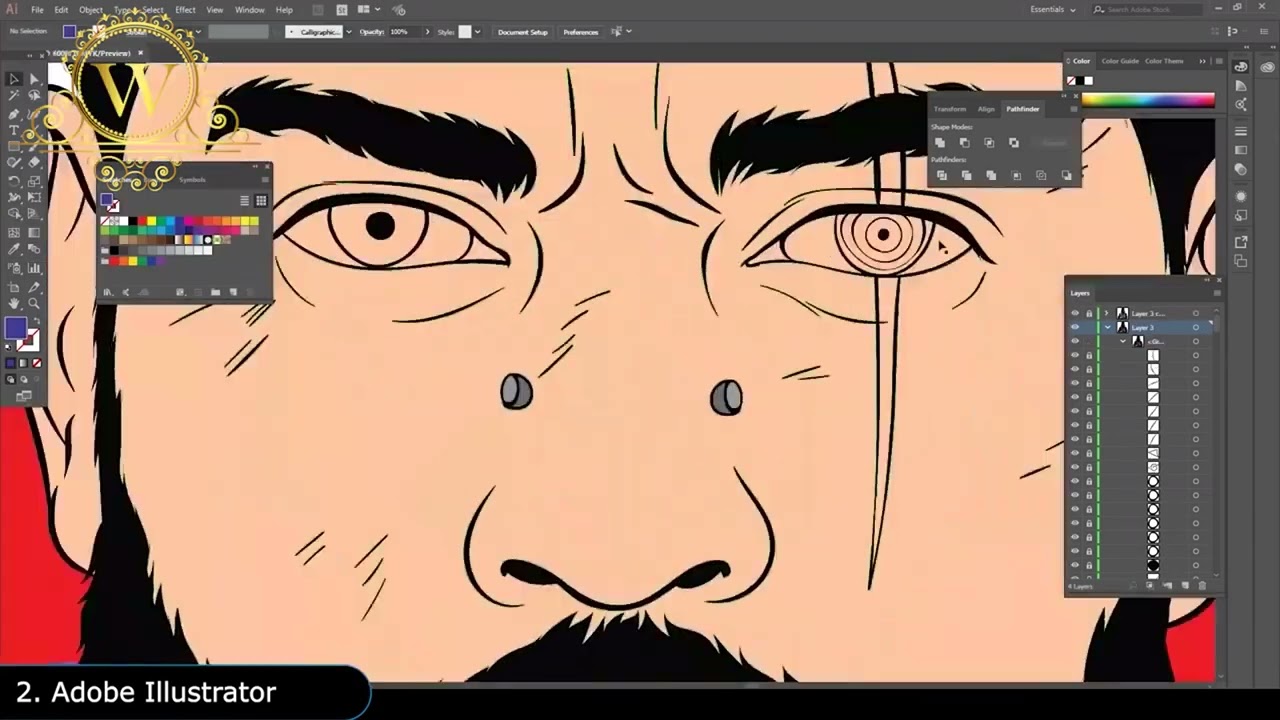
Task: Open the Object menu
Action: [x=91, y=10]
